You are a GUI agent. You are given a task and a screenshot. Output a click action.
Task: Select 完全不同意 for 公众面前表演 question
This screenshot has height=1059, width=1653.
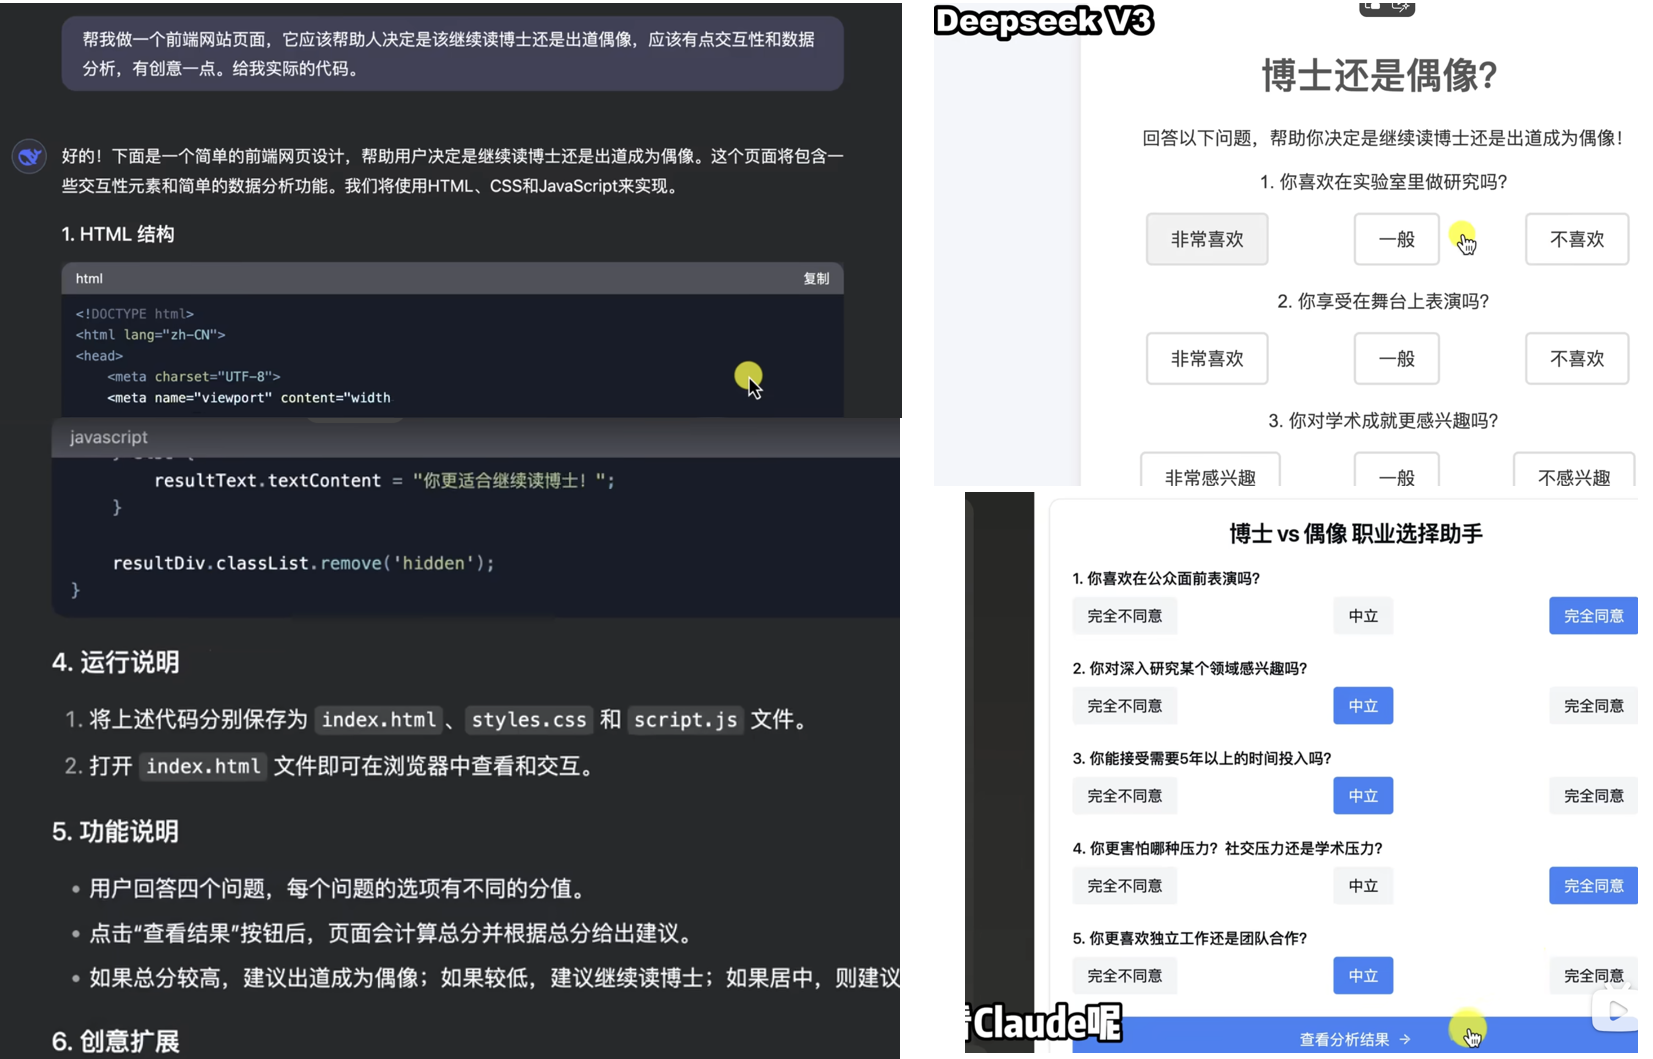click(1125, 616)
